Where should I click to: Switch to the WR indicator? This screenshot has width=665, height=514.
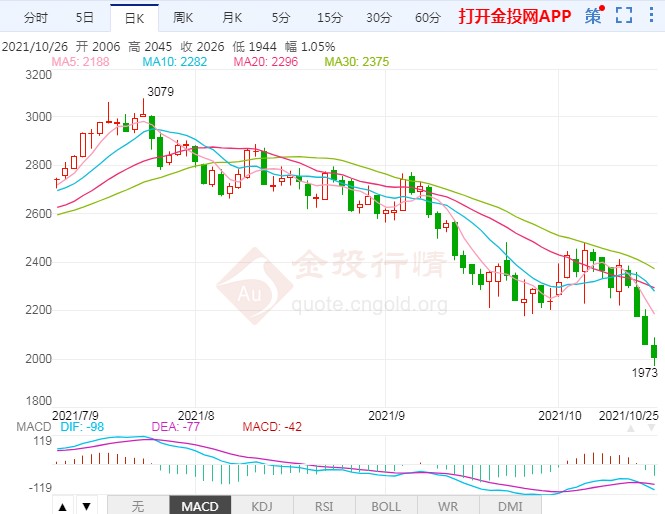[448, 506]
